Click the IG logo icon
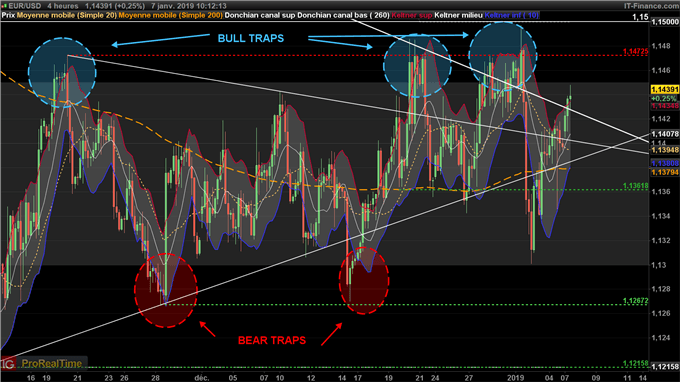 coord(8,363)
